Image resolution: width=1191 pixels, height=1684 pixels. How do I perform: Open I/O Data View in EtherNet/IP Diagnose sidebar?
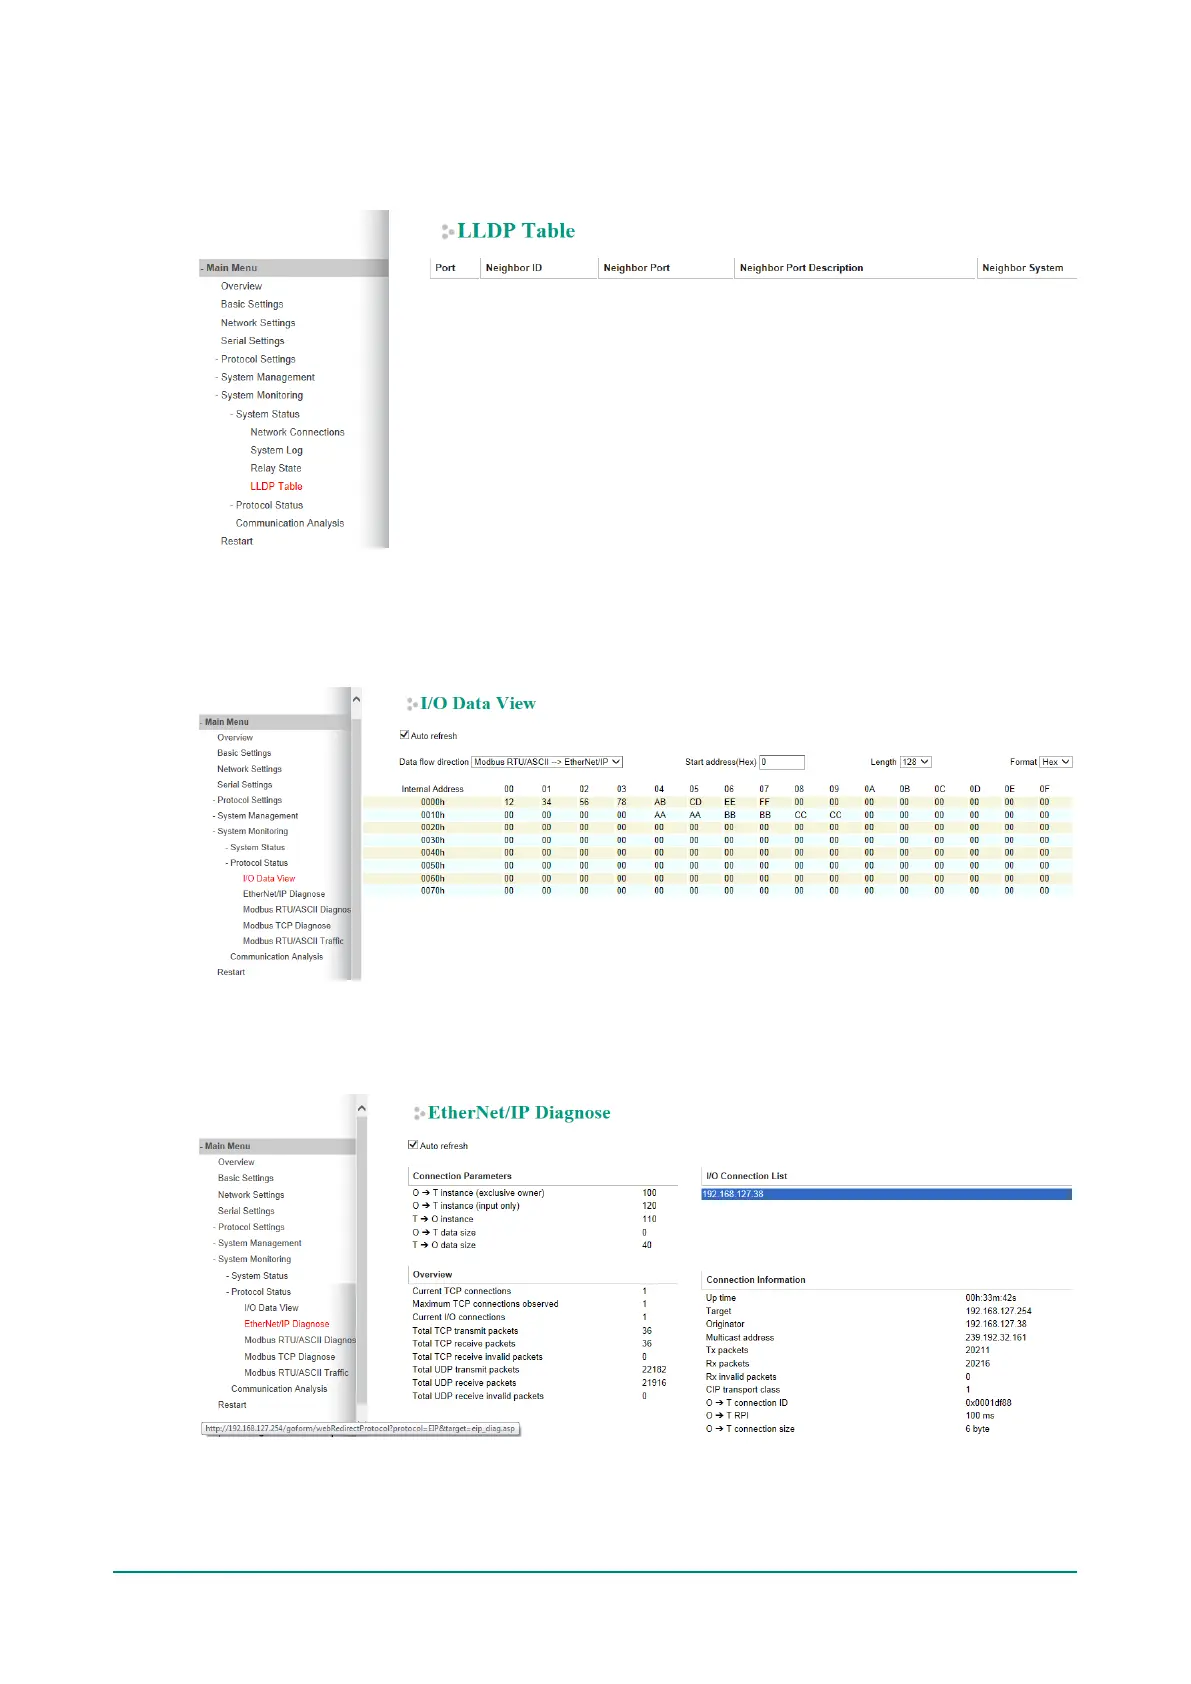pyautogui.click(x=271, y=1308)
